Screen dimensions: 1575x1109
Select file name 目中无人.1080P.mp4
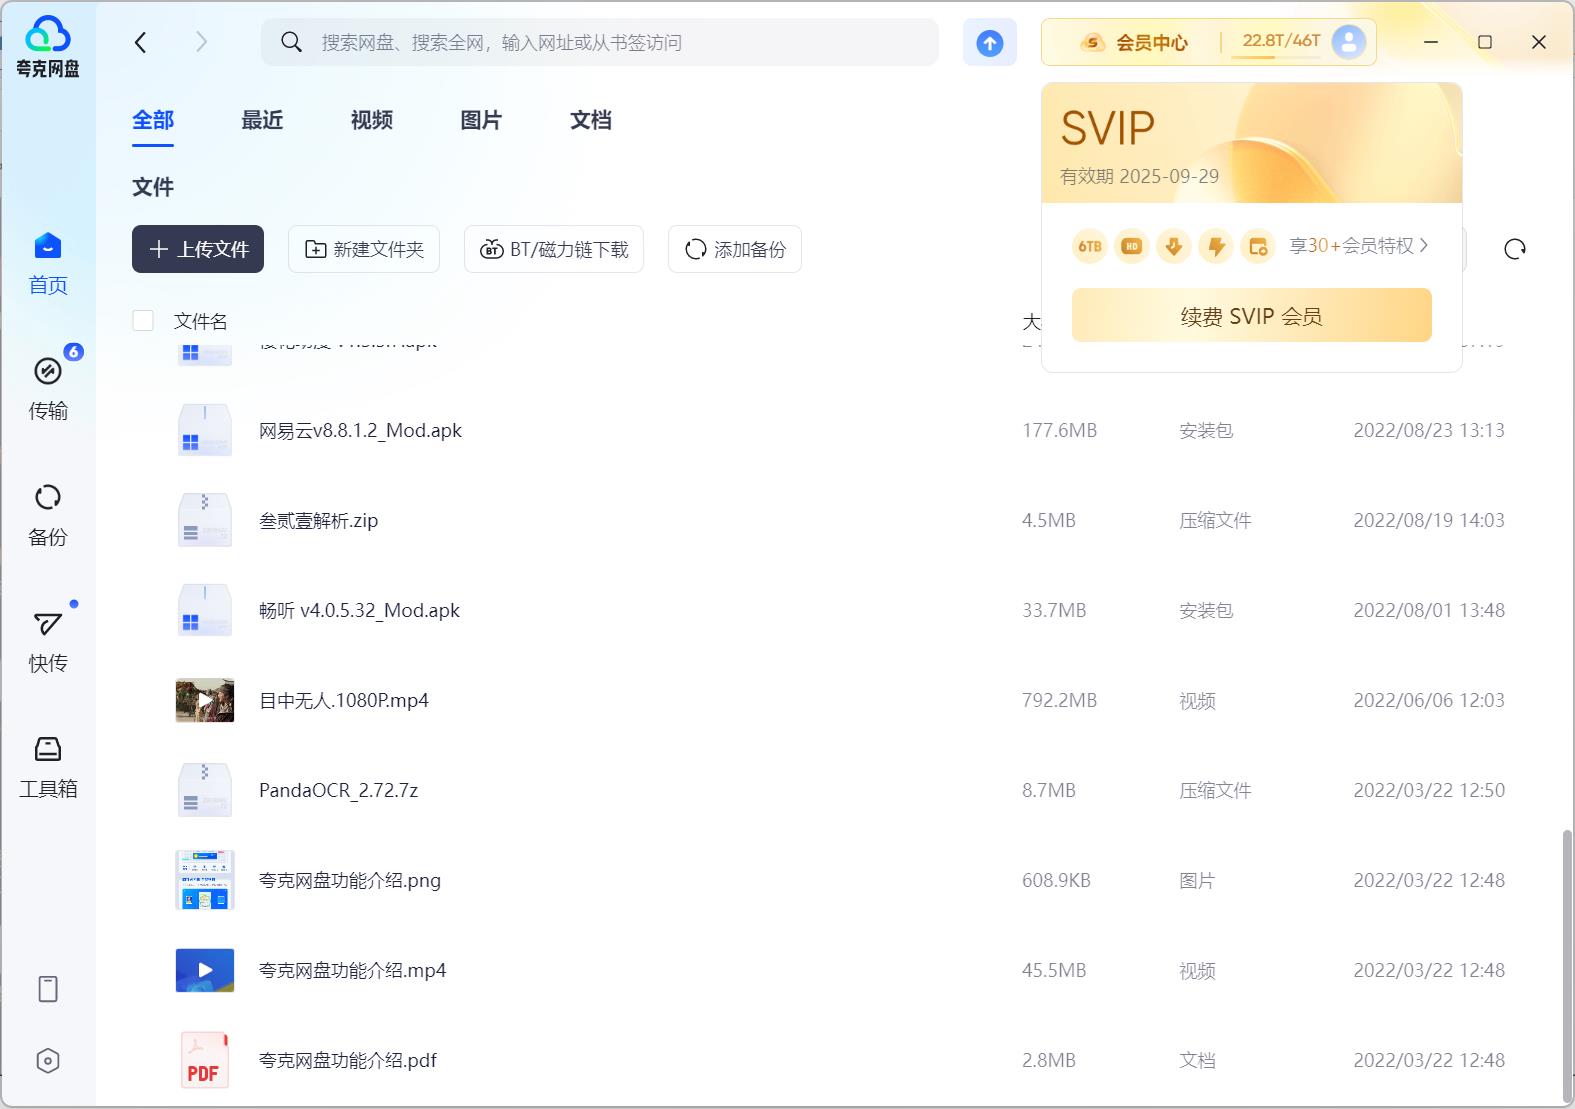click(x=343, y=700)
